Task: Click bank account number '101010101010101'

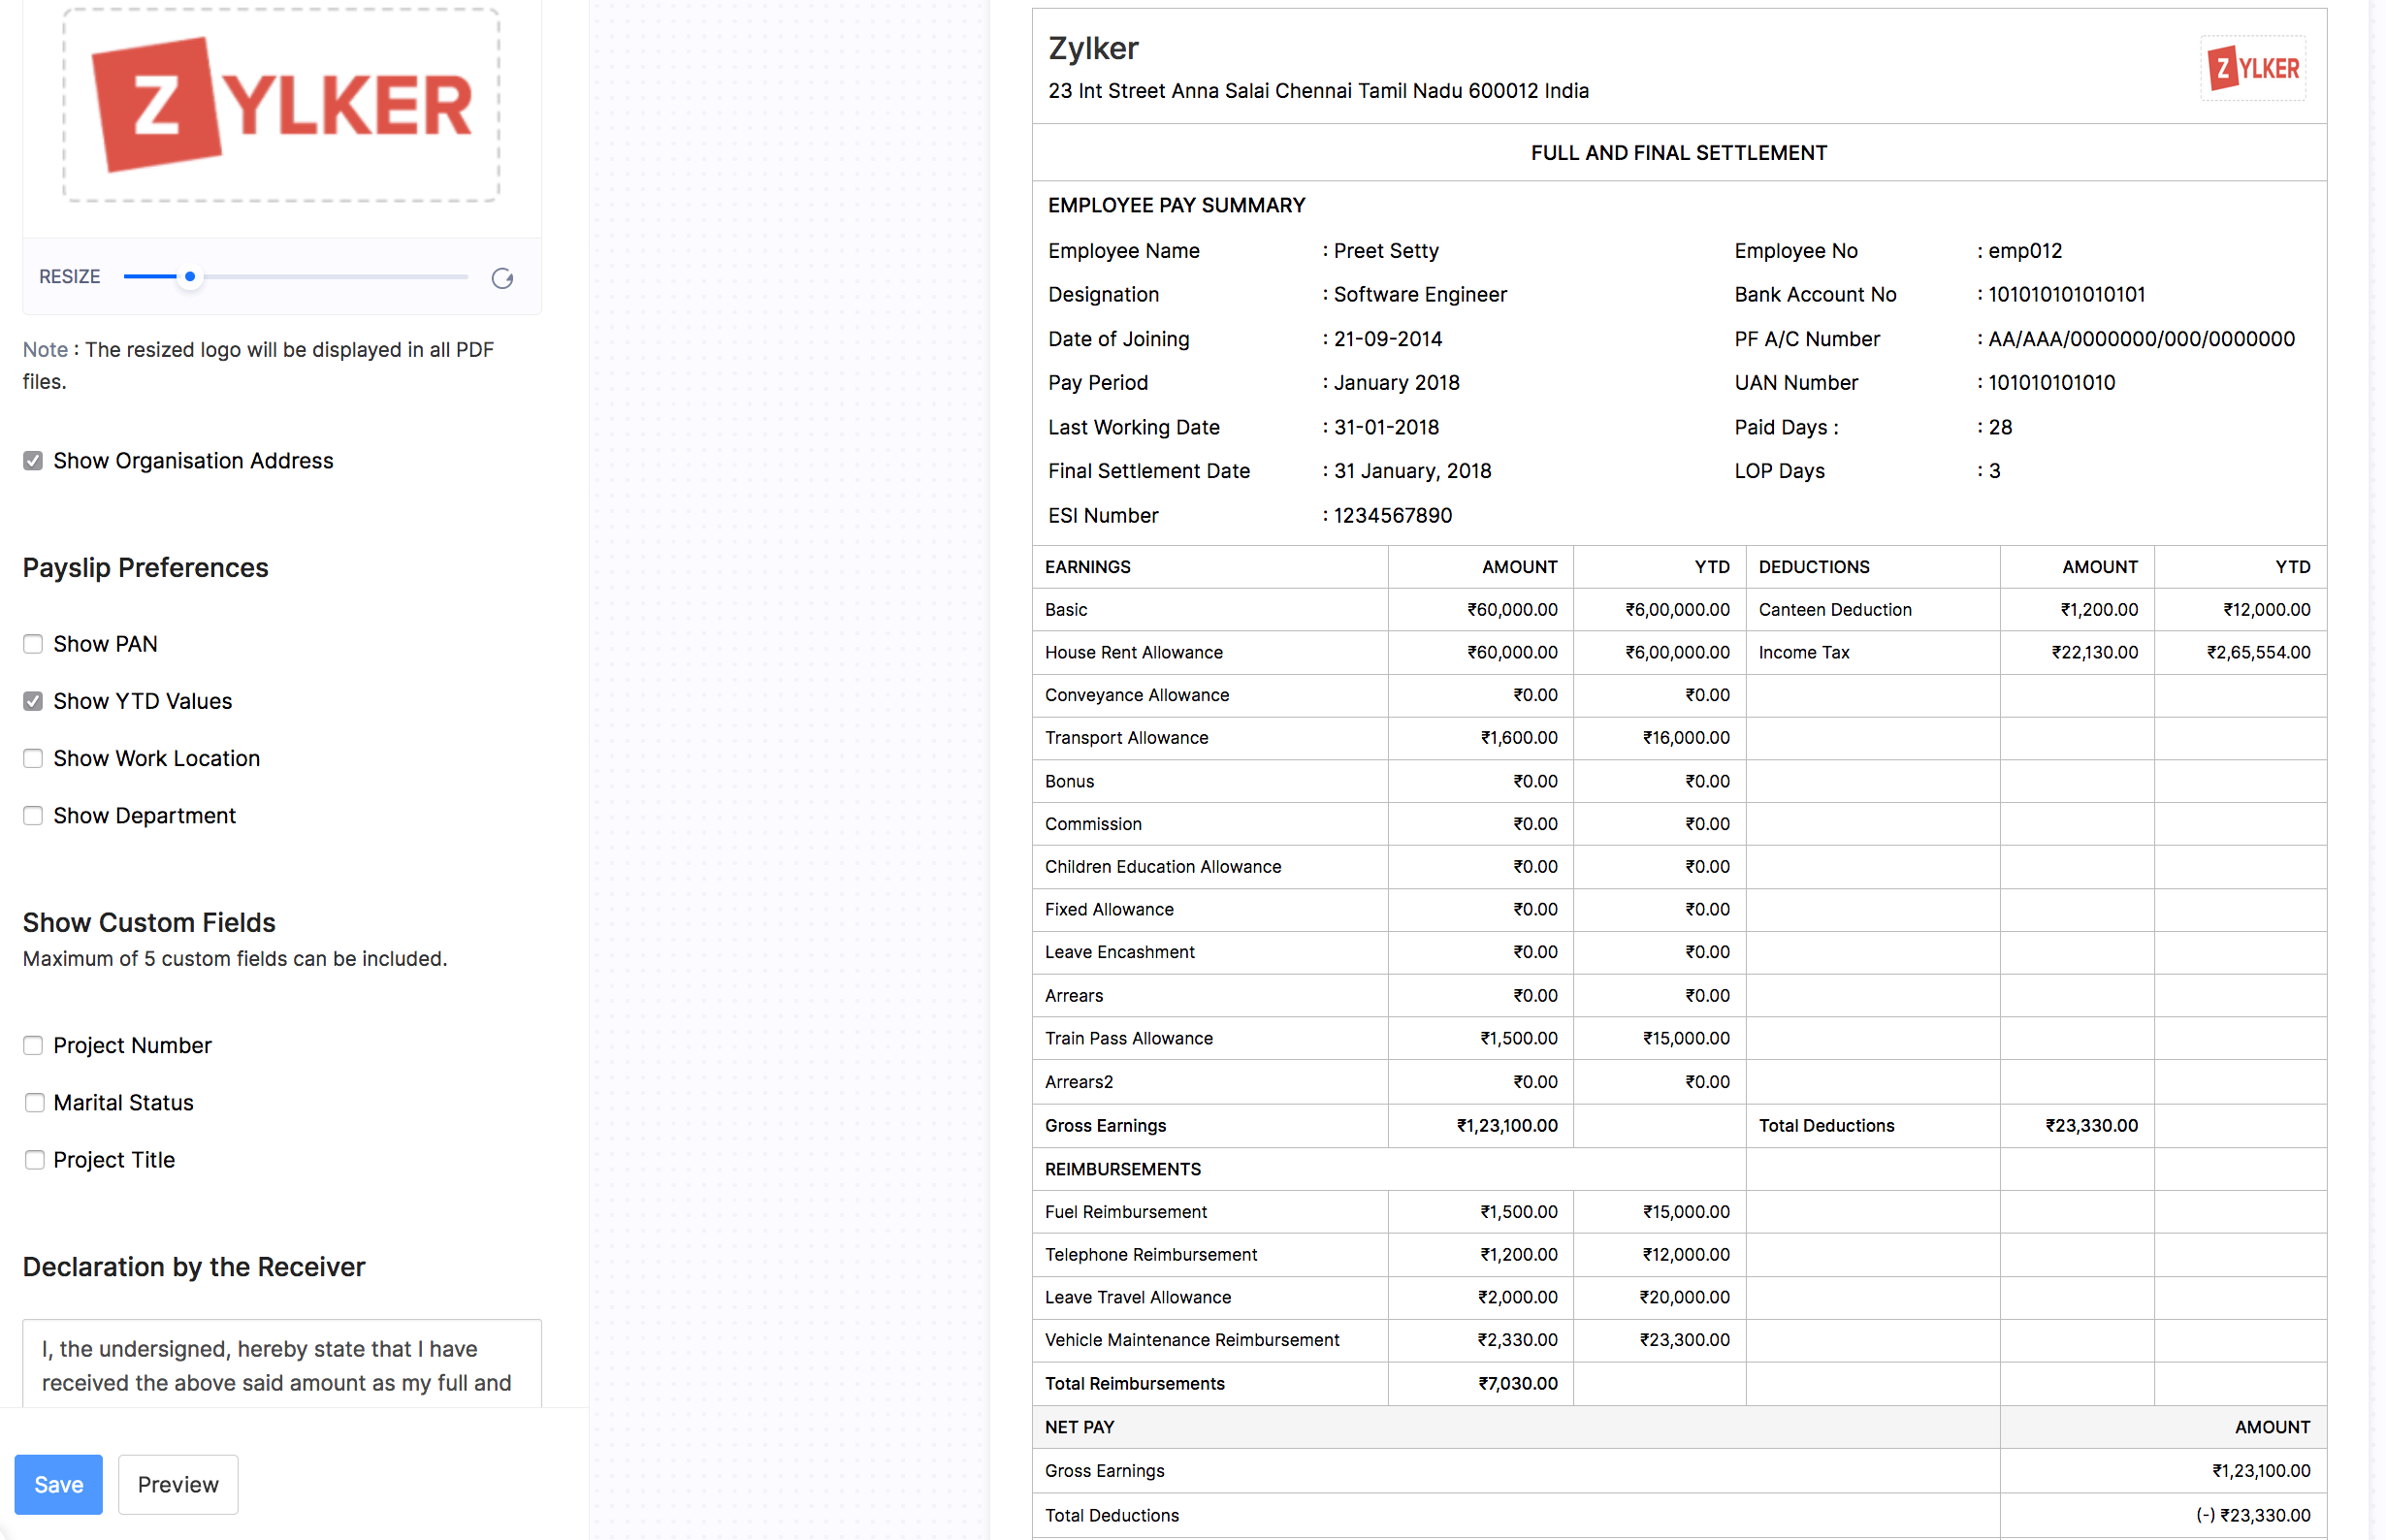Action: coord(2066,295)
